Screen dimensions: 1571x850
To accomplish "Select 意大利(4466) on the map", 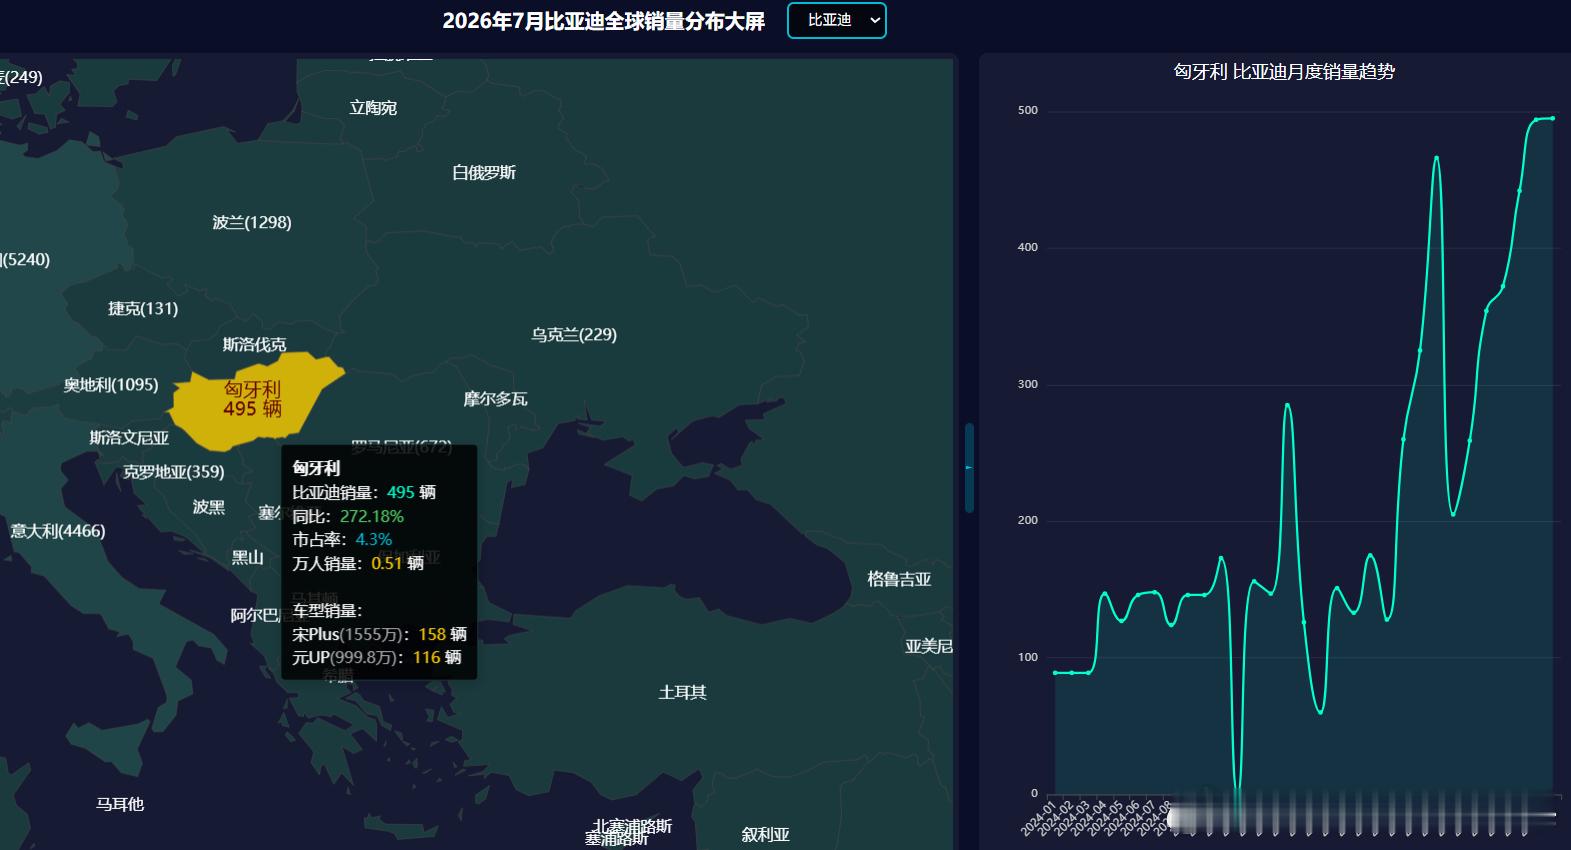I will (x=58, y=531).
